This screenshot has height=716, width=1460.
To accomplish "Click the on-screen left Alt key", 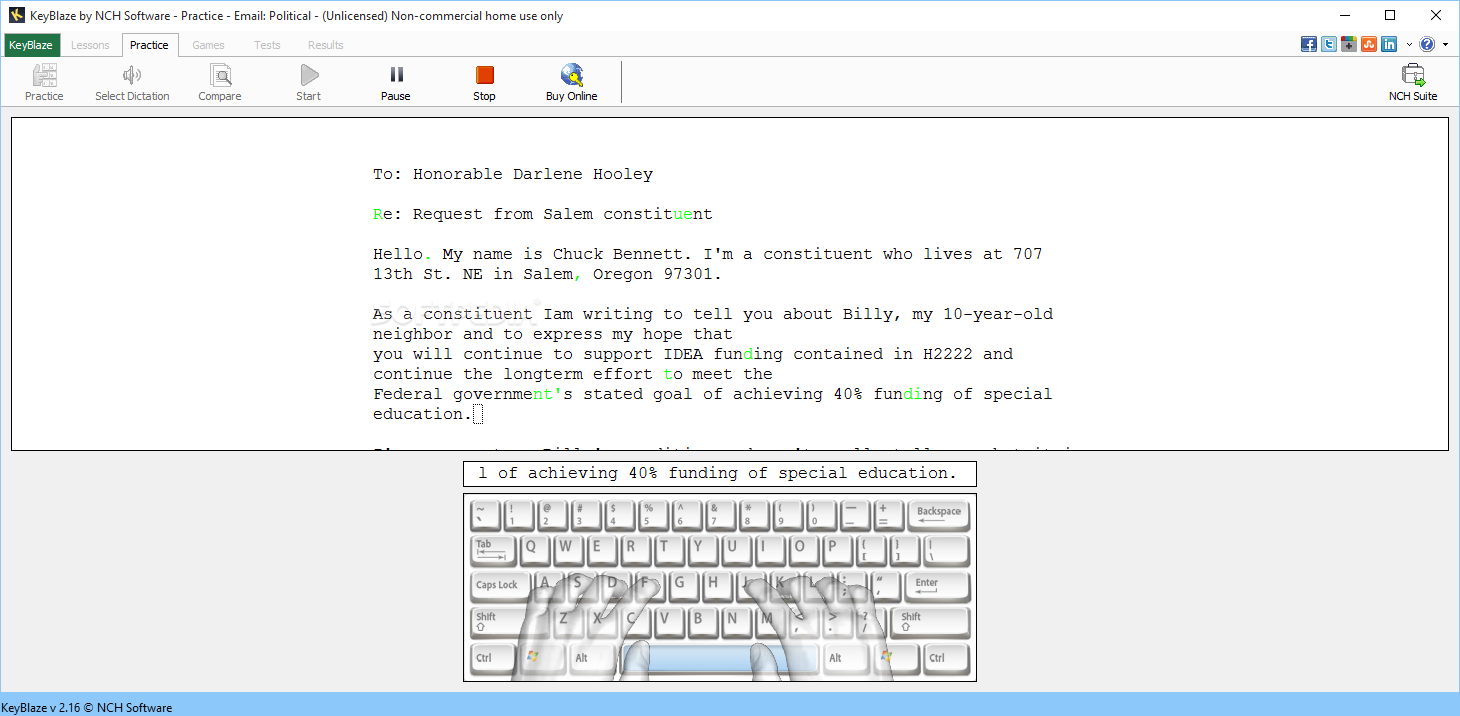I will click(591, 658).
